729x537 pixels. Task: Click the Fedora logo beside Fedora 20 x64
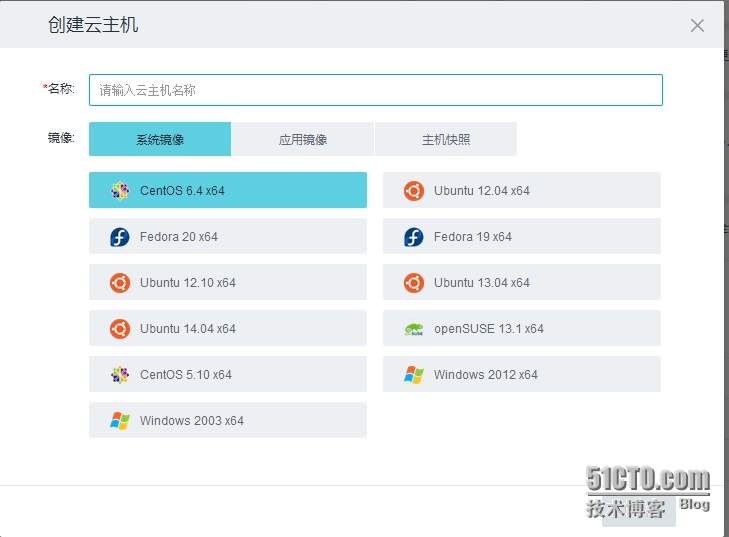119,237
